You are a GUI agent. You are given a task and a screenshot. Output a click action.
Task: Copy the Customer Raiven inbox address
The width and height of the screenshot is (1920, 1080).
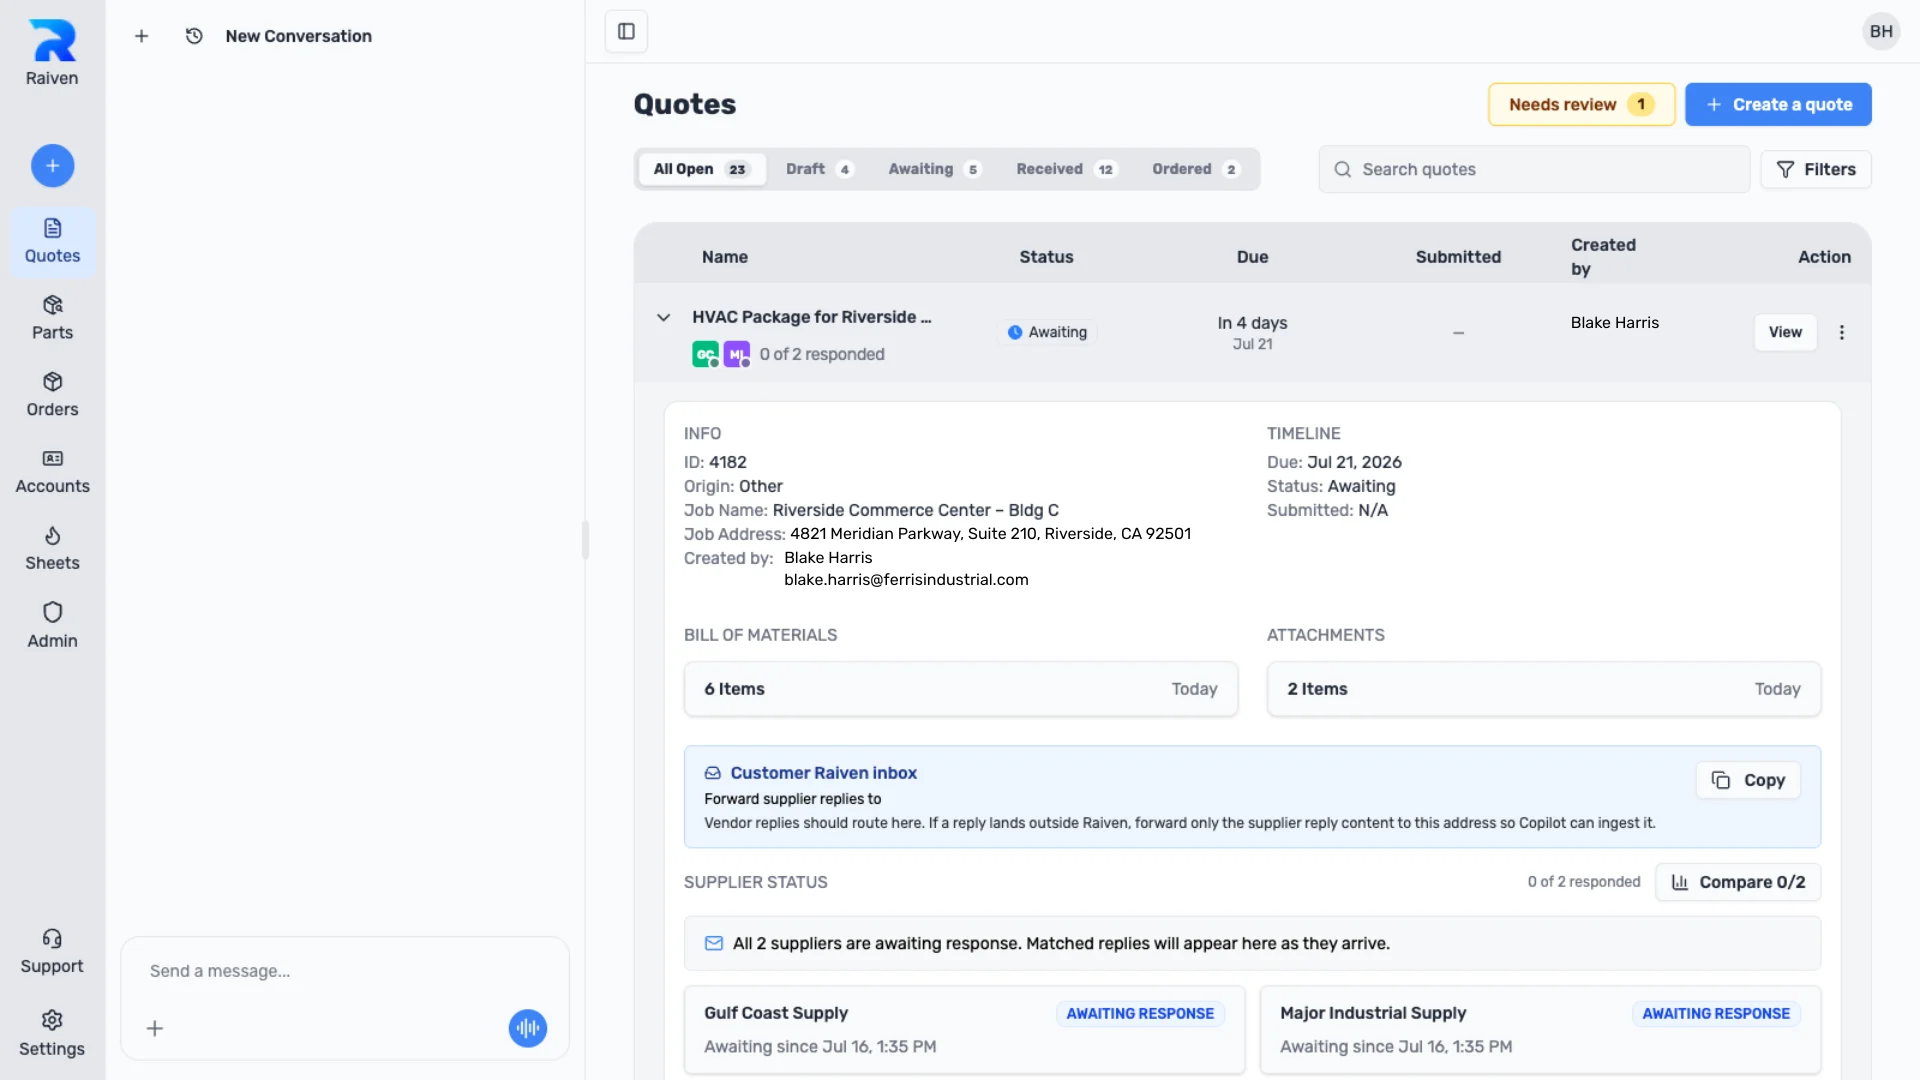click(x=1748, y=780)
